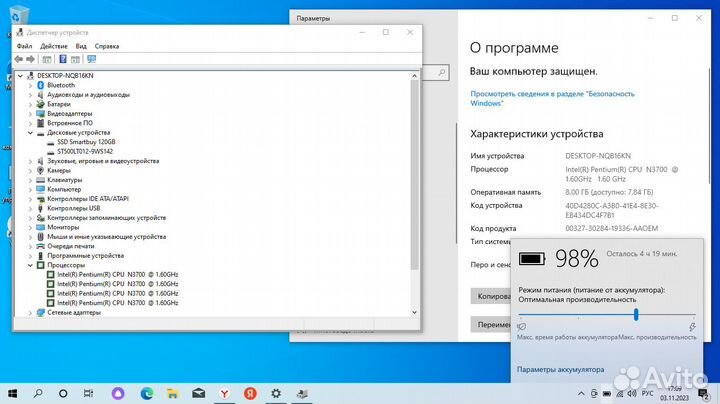Open network icon in system tray
Viewport: 720px width, 404px height.
tap(619, 394)
